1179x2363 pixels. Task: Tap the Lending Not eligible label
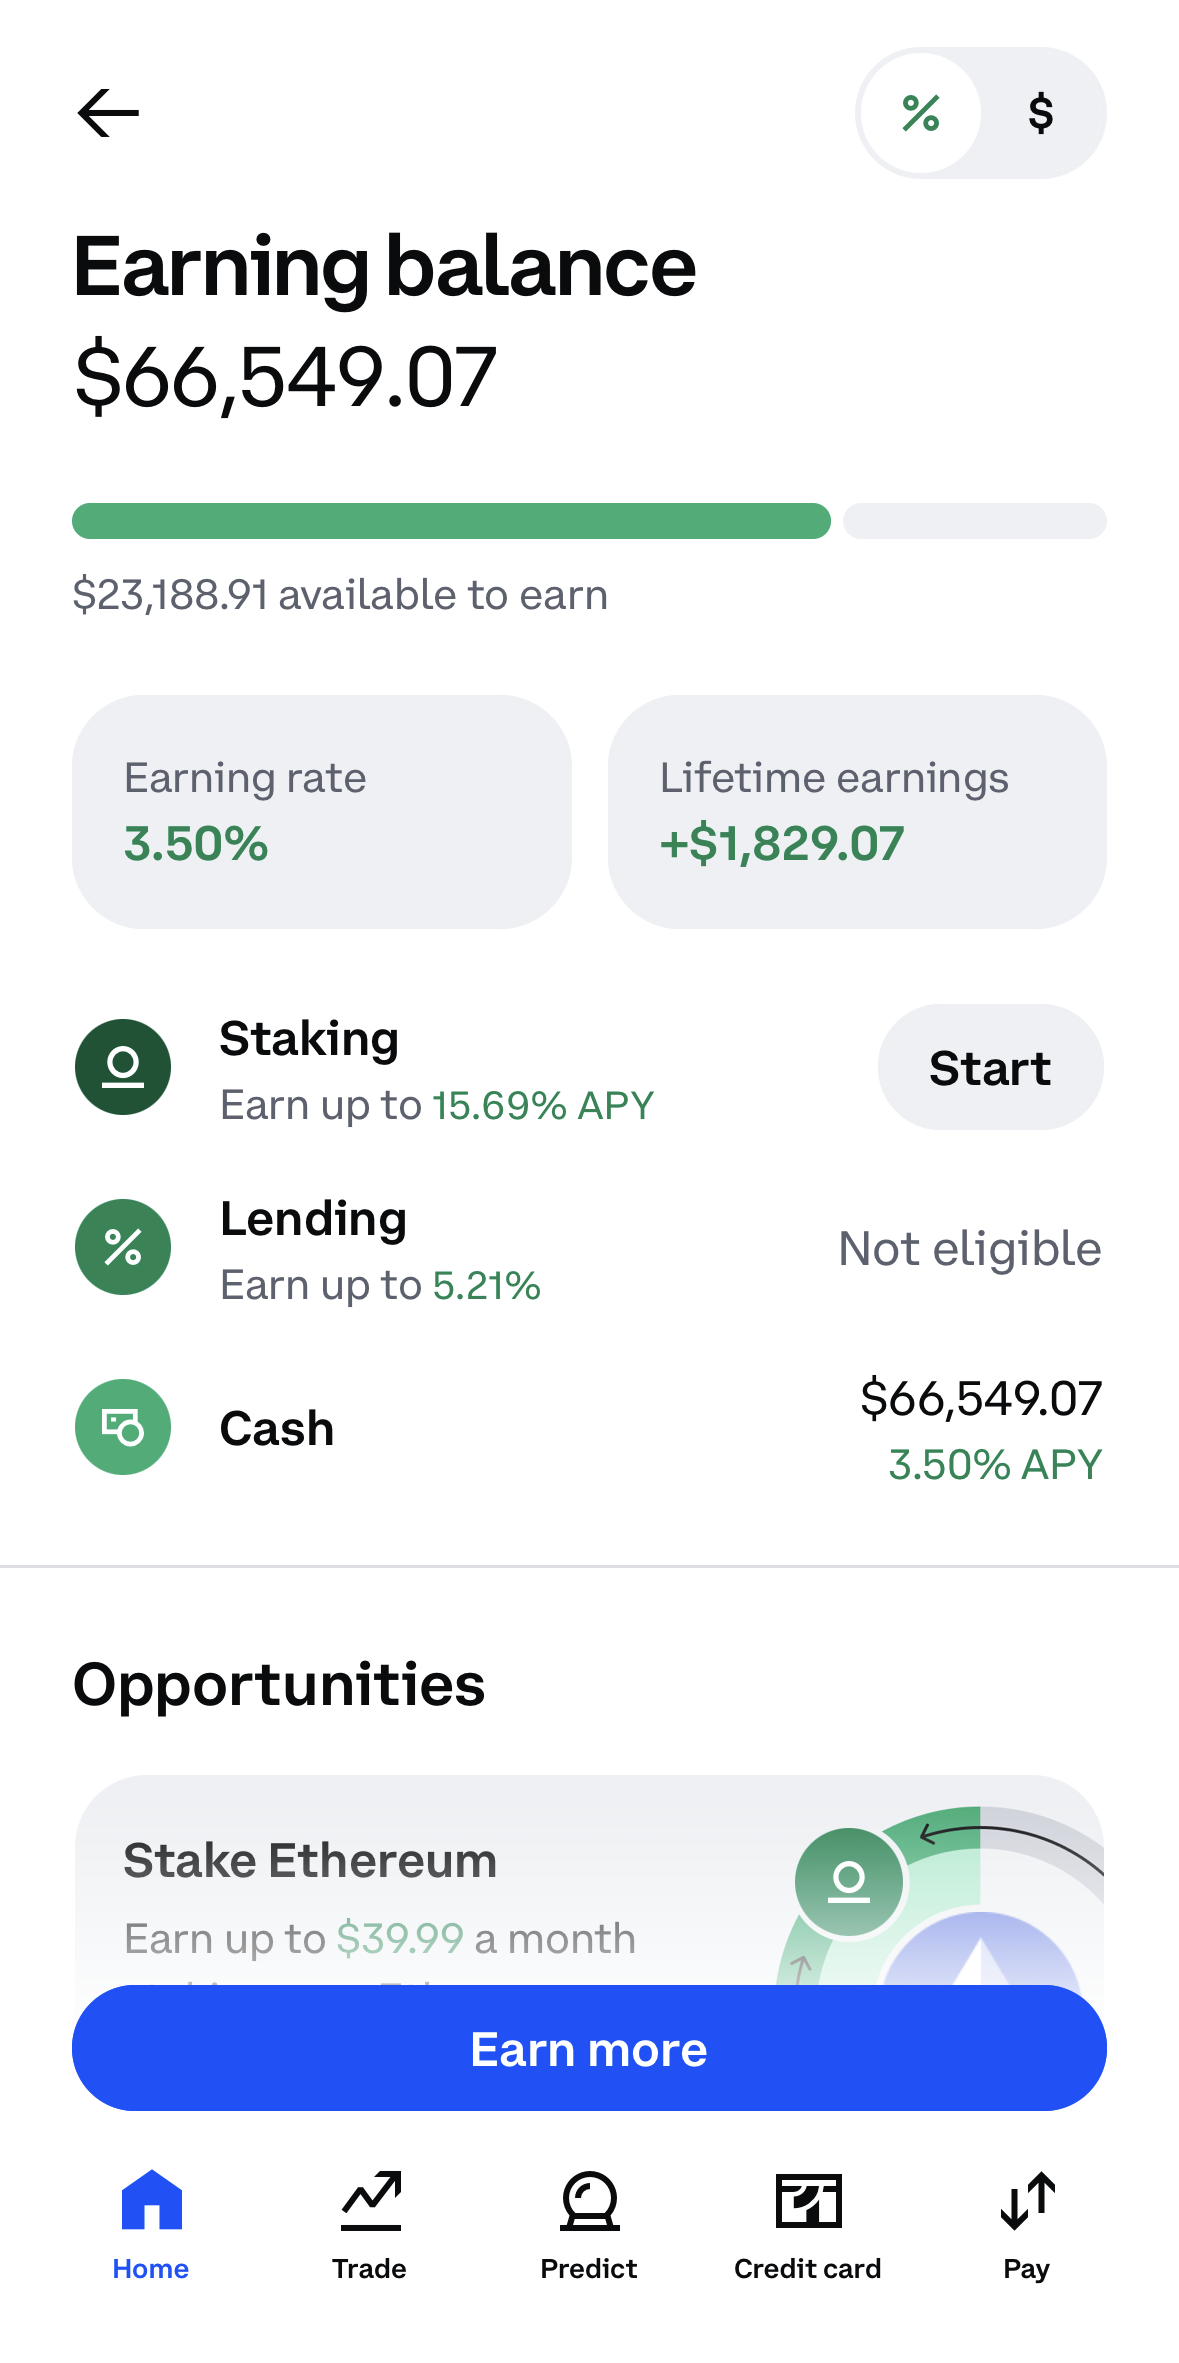[969, 1249]
